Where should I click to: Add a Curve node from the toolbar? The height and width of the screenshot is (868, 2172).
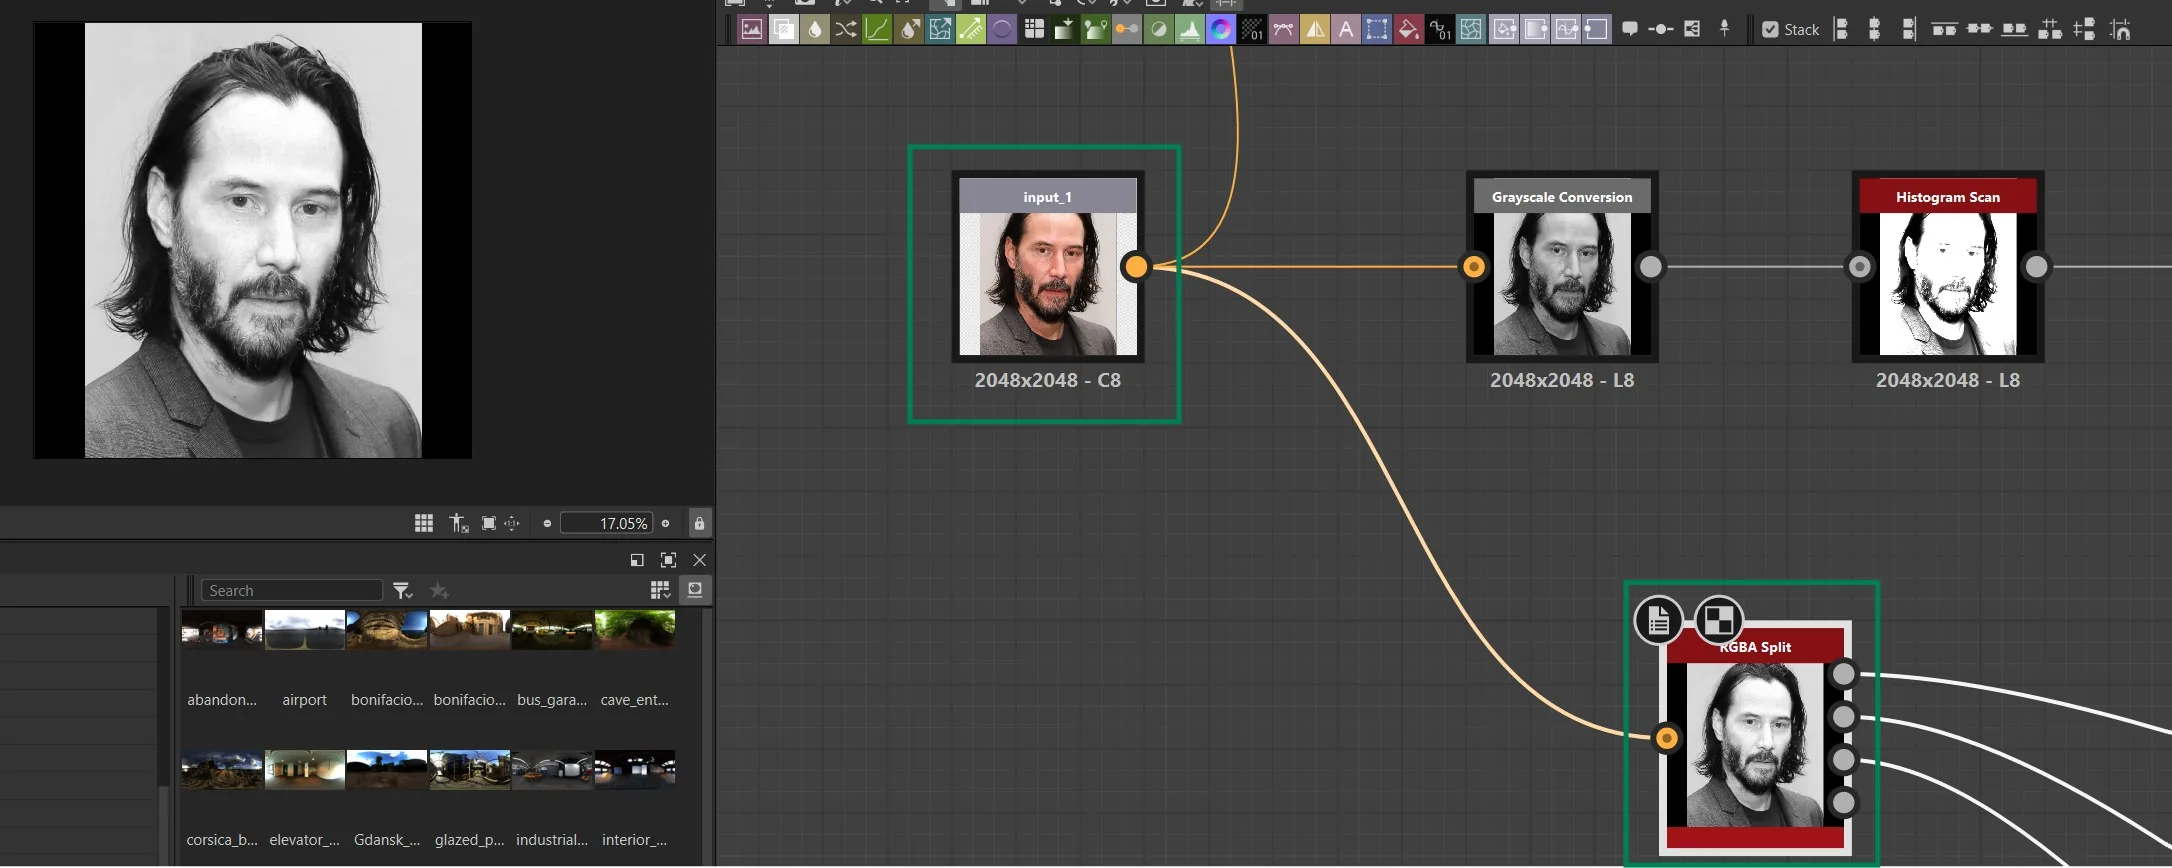(877, 29)
